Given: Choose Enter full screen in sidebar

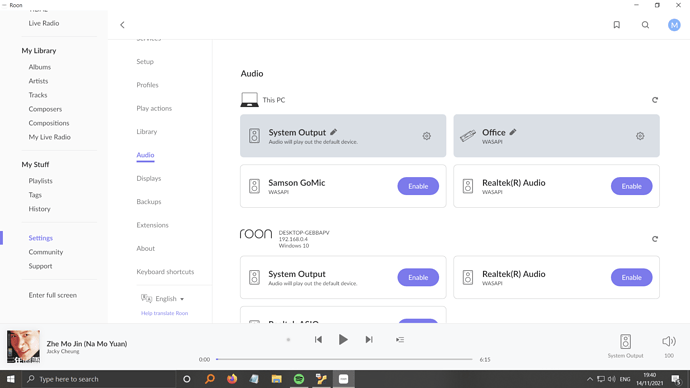Looking at the screenshot, I should (x=53, y=295).
